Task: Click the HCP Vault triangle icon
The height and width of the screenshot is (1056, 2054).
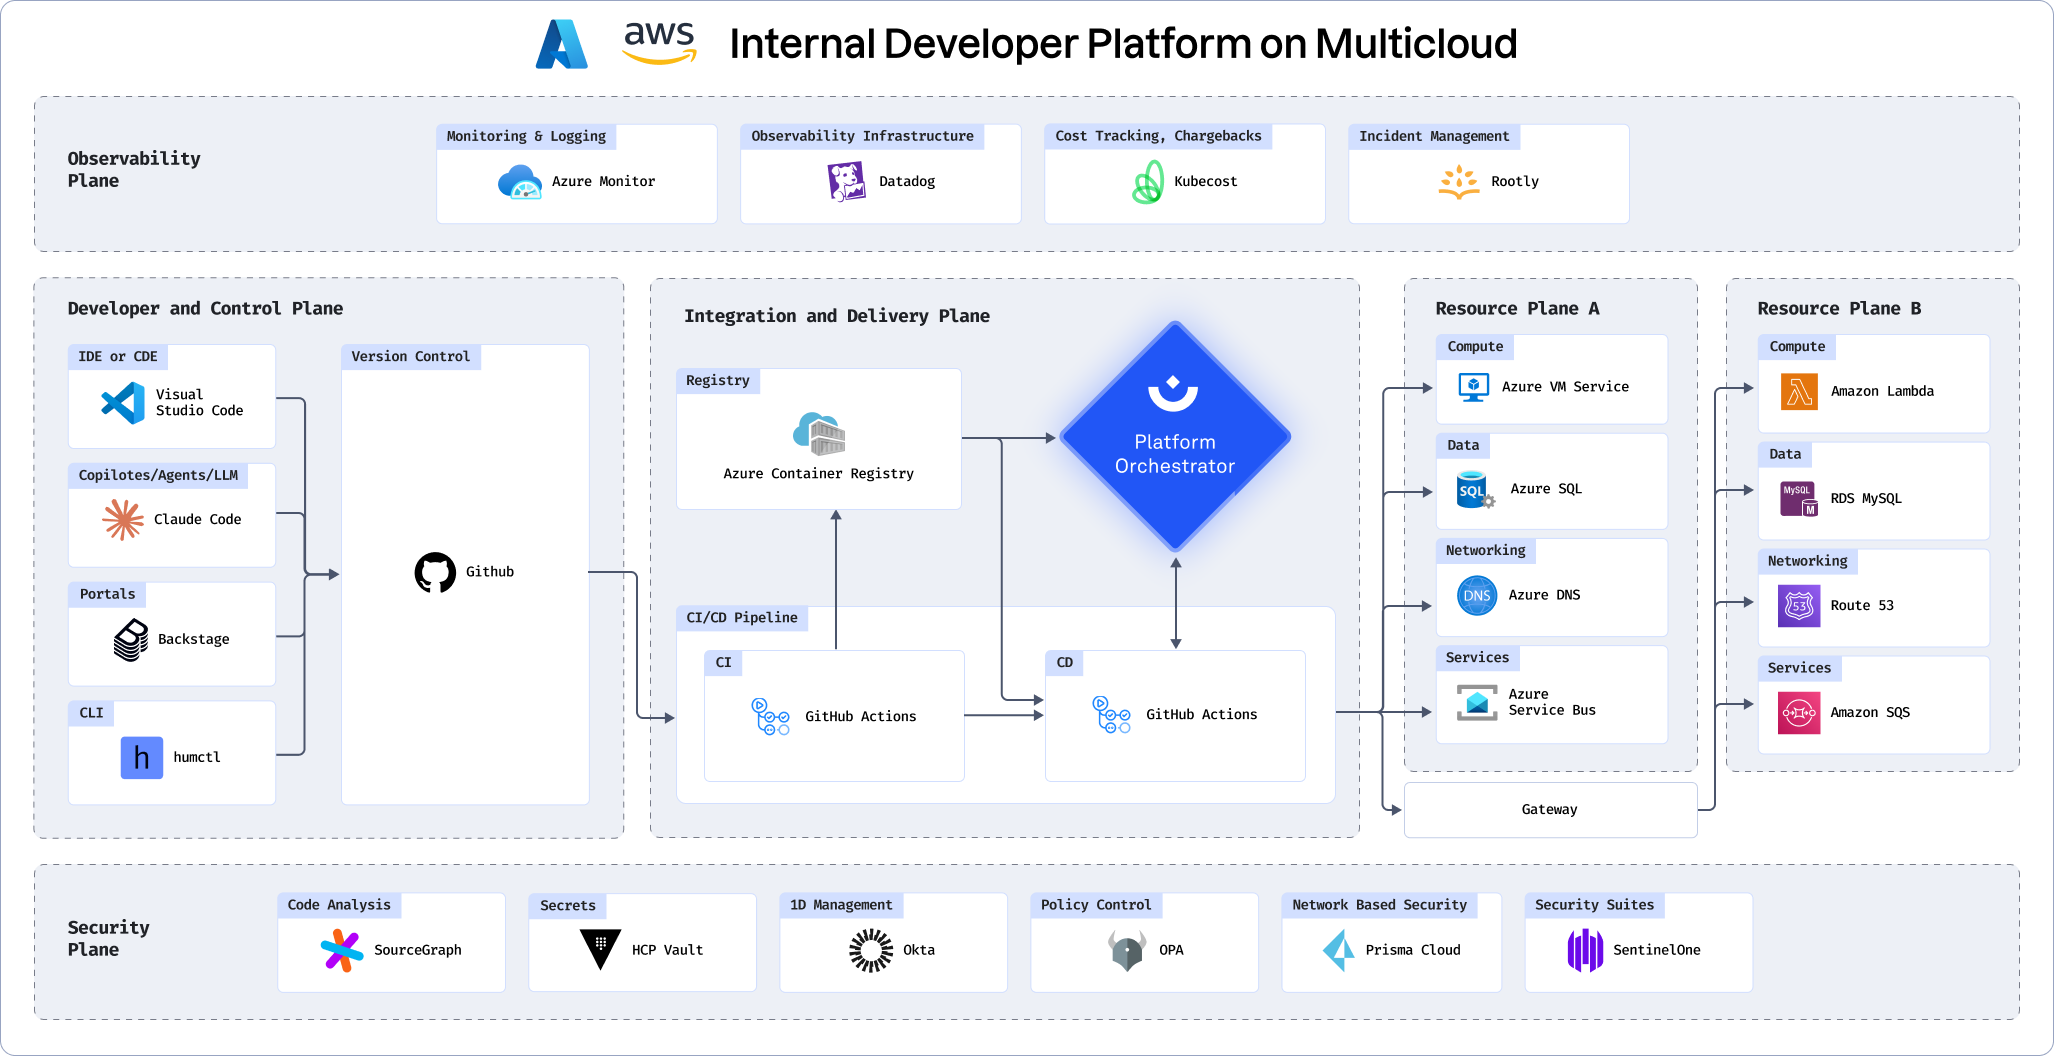Action: pos(600,949)
